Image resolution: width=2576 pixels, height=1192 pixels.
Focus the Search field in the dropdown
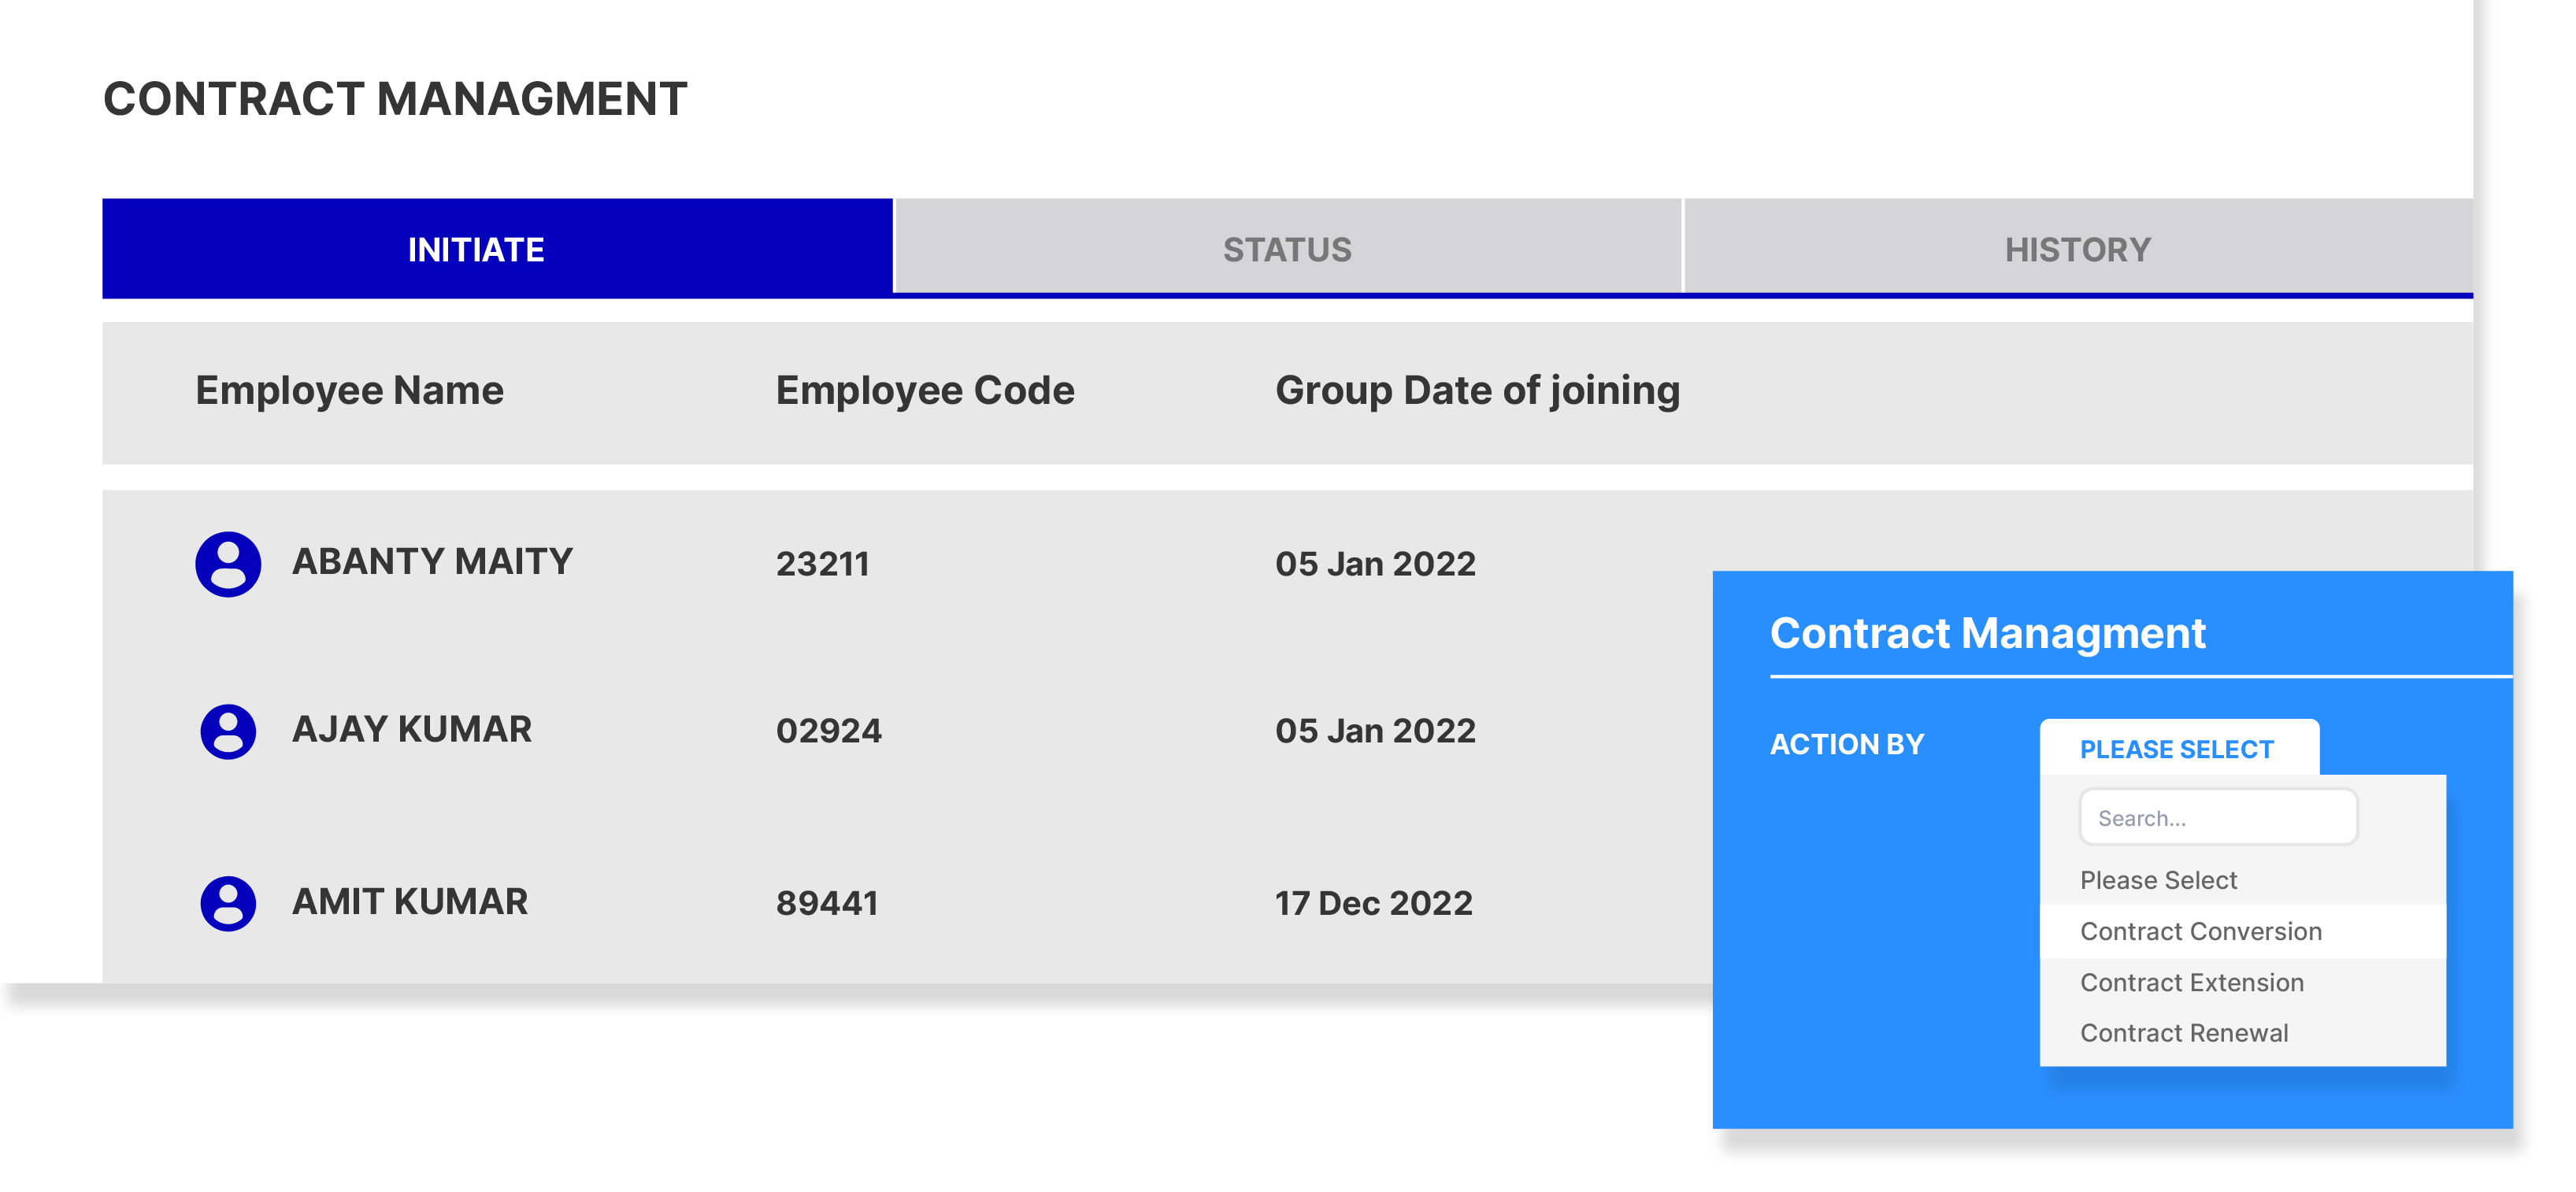[x=2218, y=818]
